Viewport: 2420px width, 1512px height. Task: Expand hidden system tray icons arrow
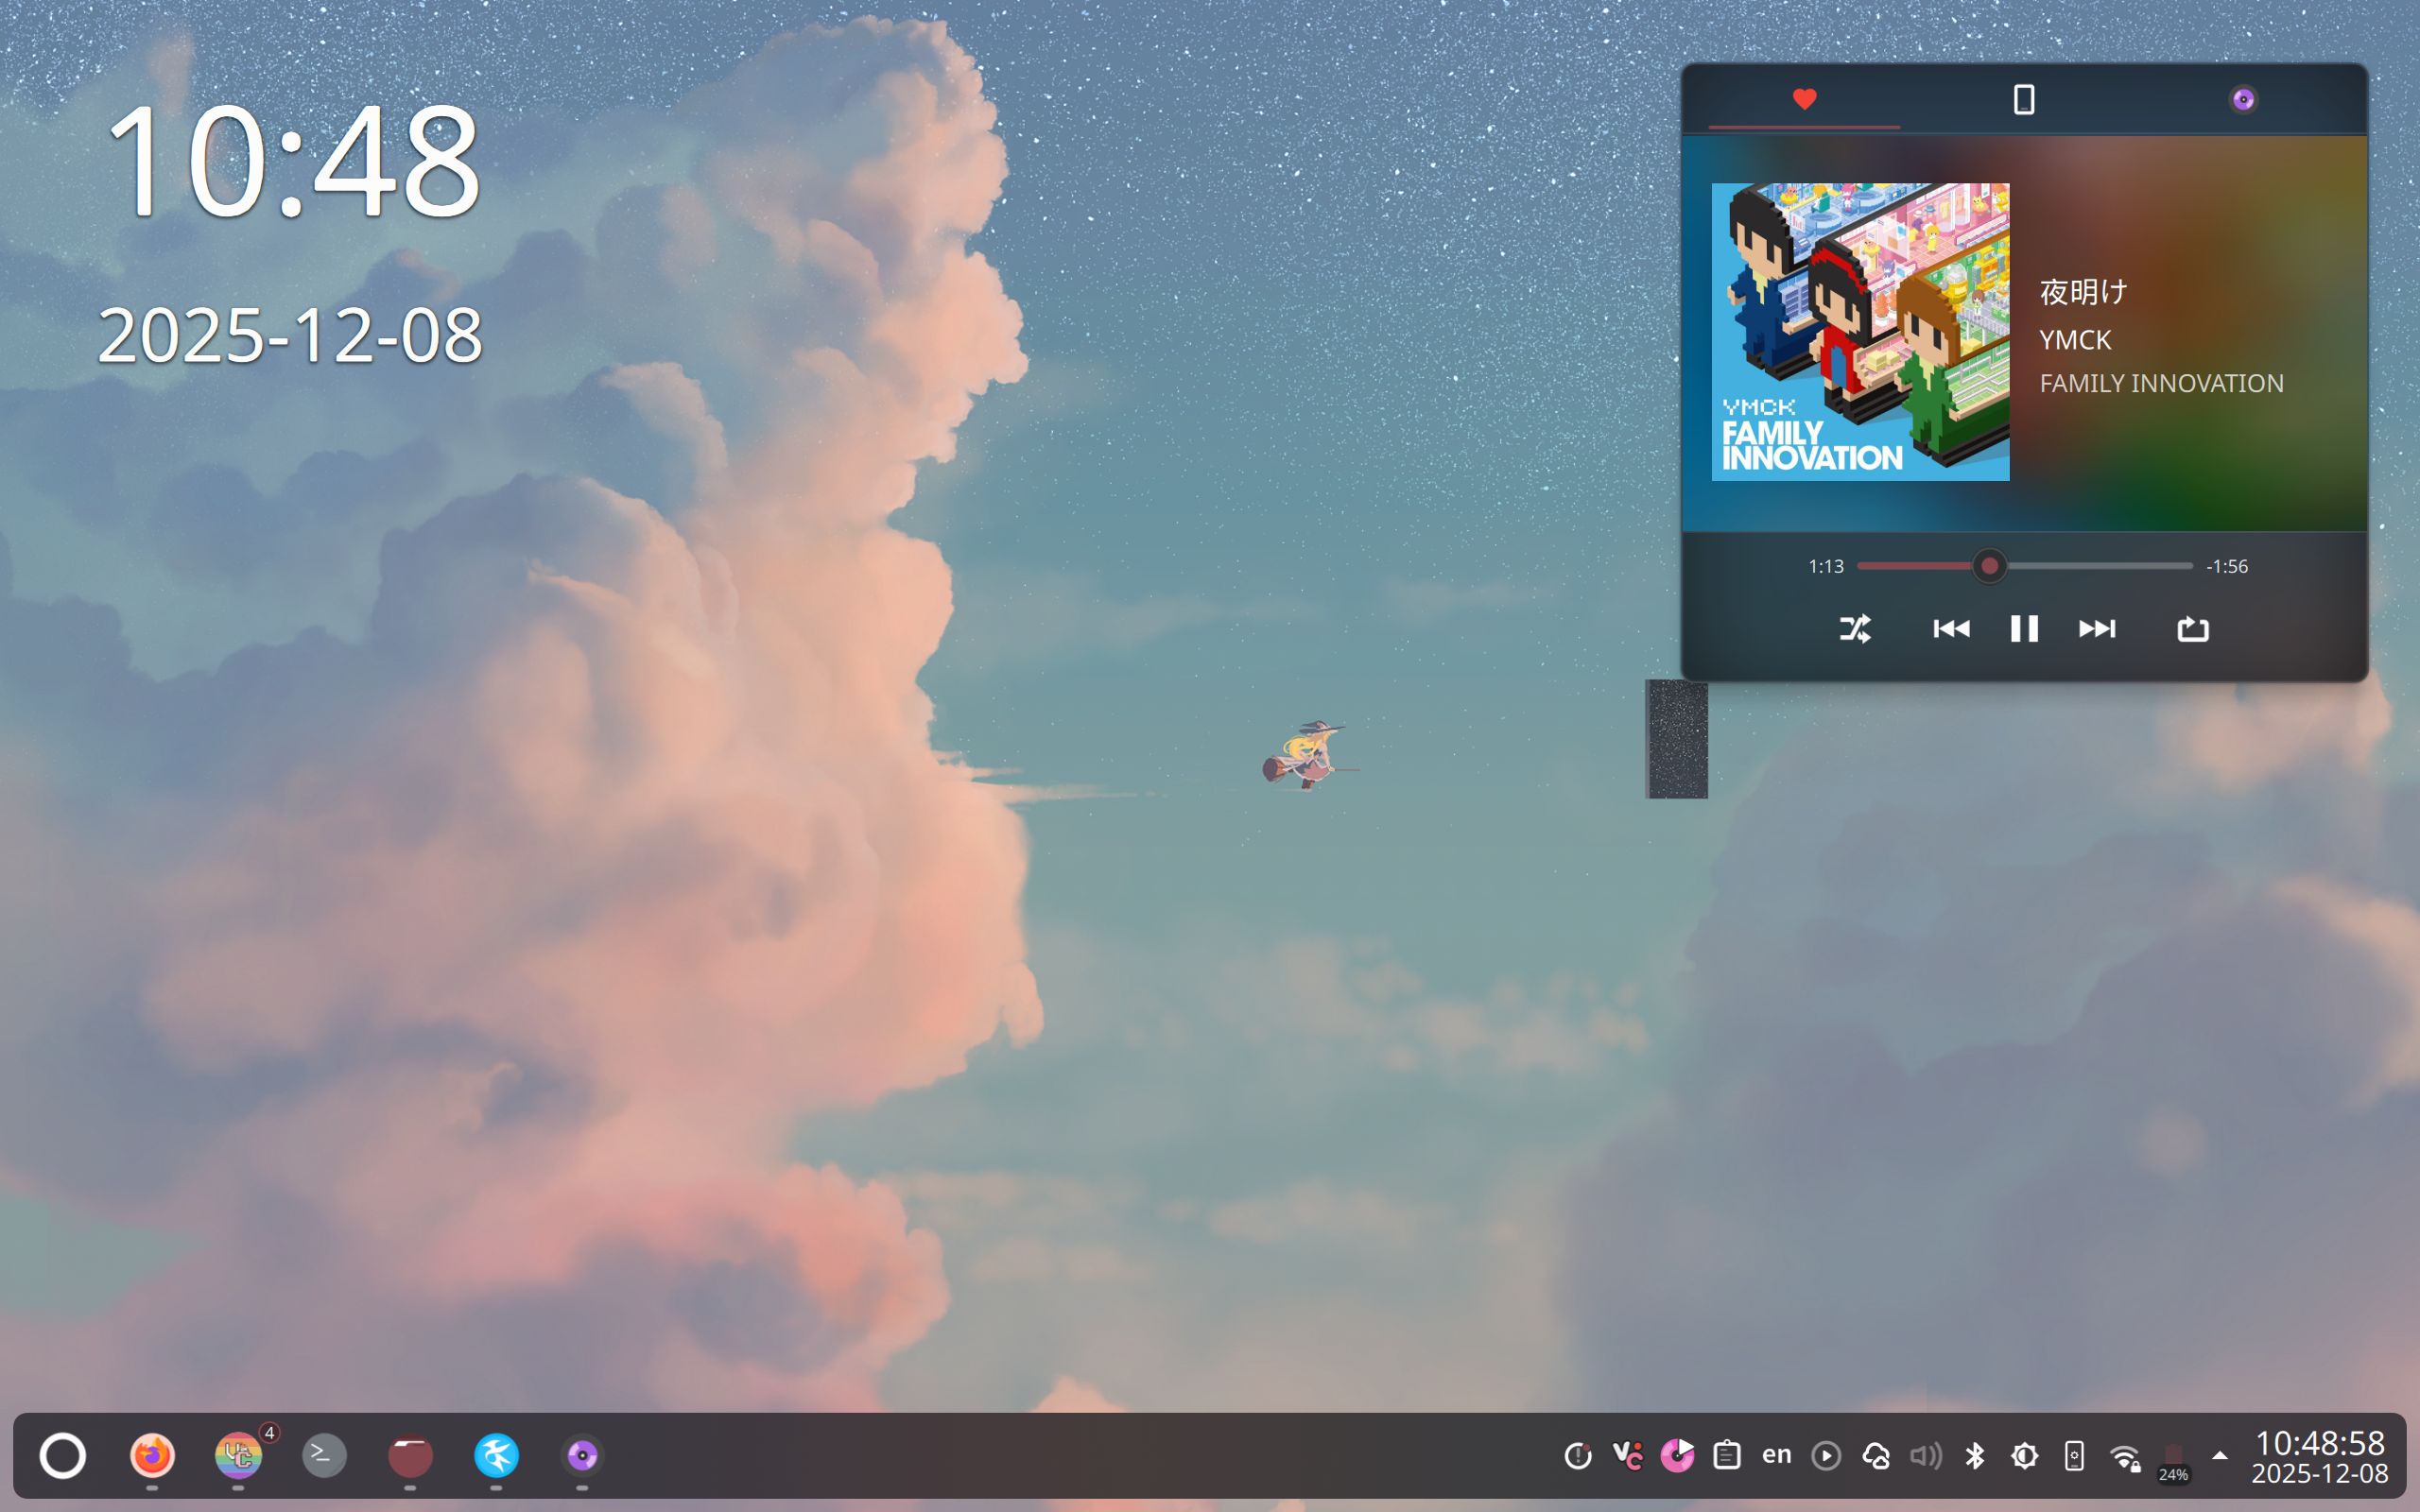(2219, 1455)
